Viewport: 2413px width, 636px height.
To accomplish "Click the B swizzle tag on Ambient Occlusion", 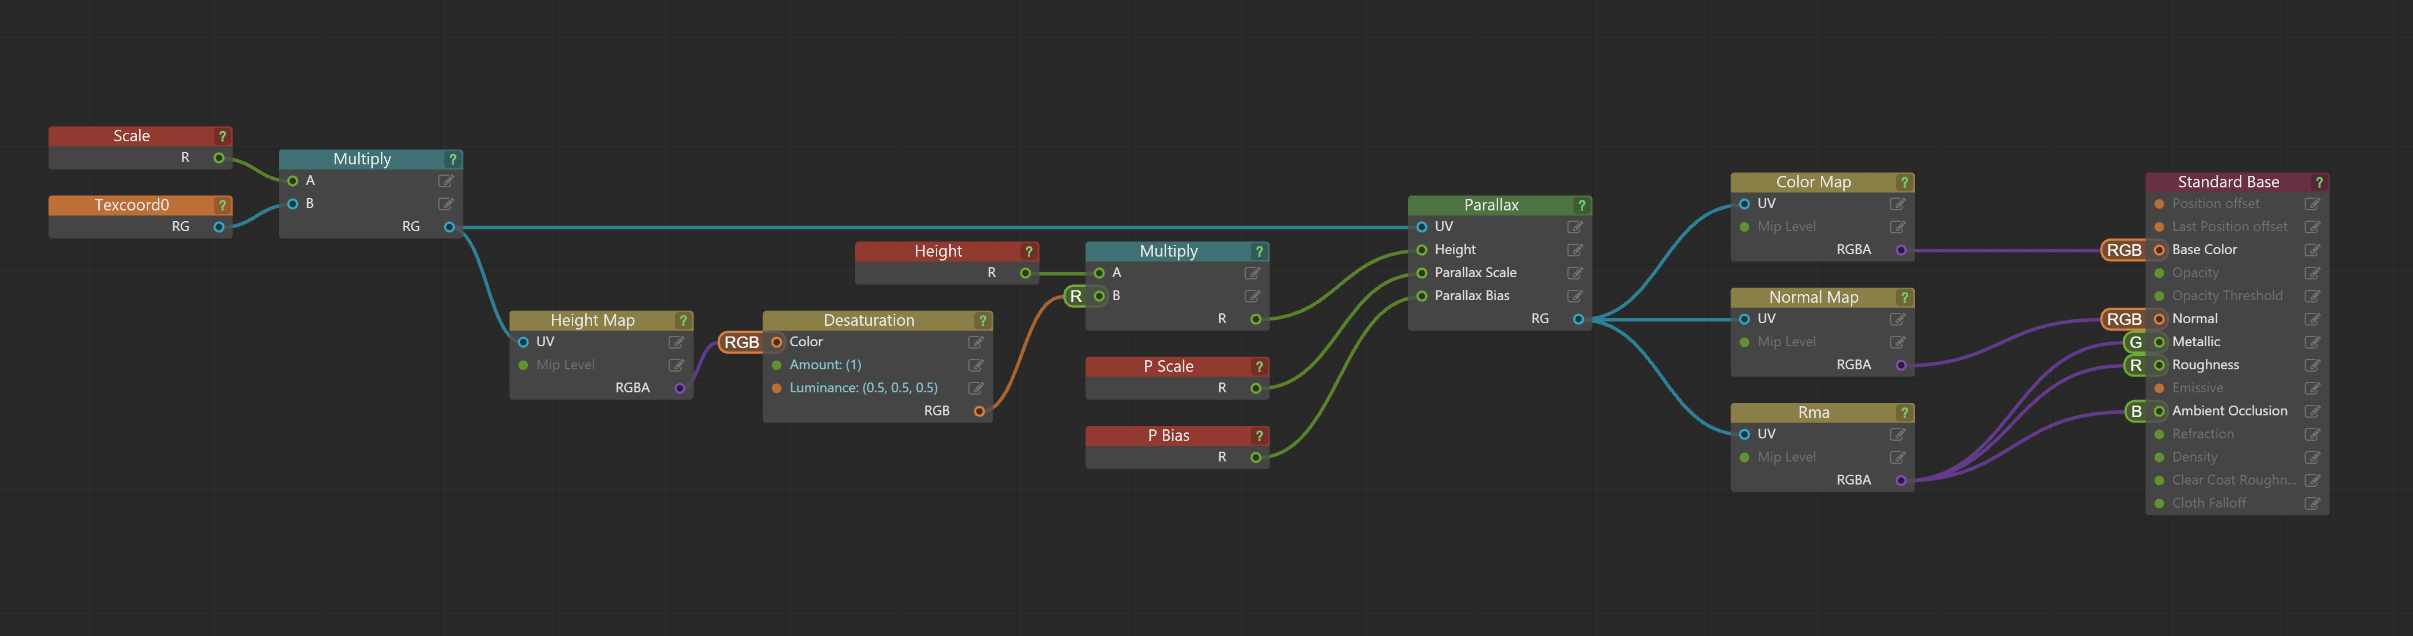I will pyautogui.click(x=2136, y=411).
